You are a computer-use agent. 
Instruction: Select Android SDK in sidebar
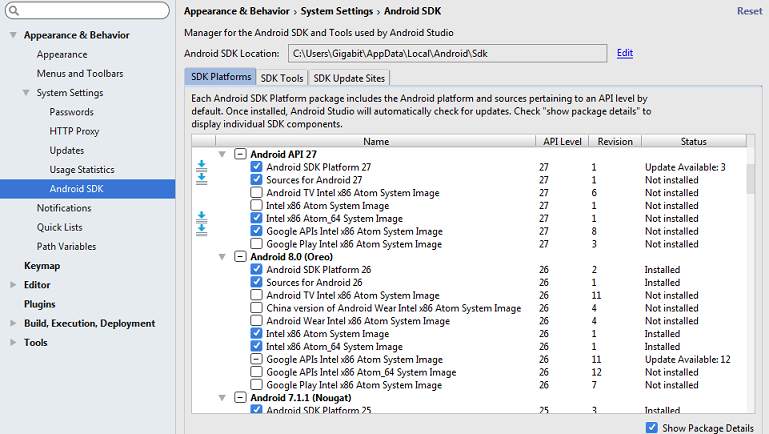pos(87,189)
